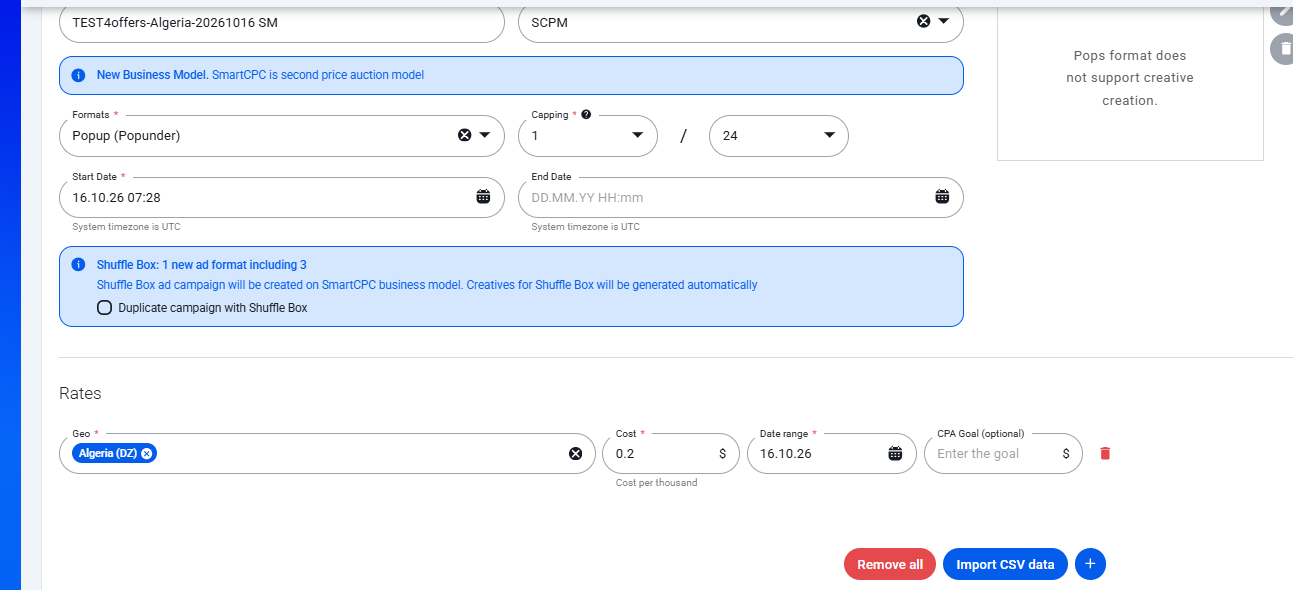Click Import CSV data button
The width and height of the screenshot is (1293, 590).
1005,564
